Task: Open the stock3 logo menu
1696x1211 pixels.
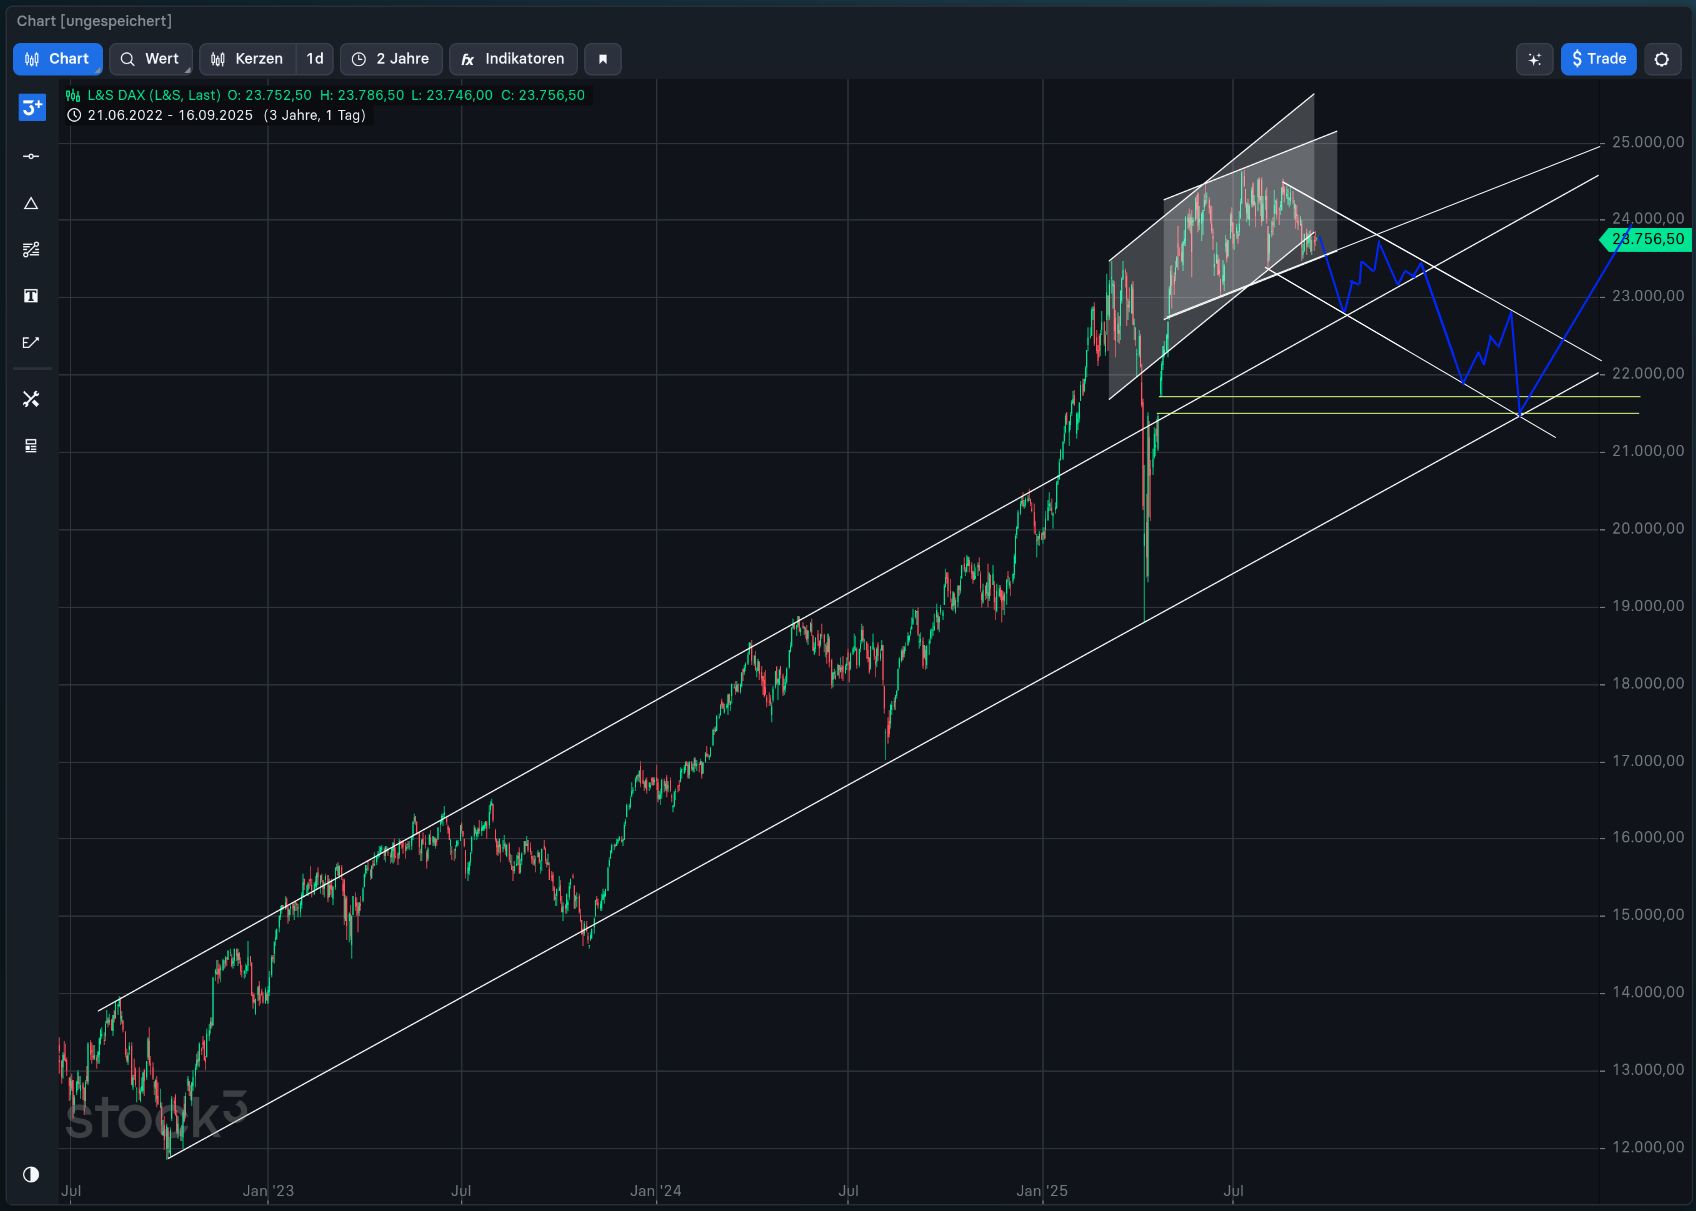Action: point(30,107)
